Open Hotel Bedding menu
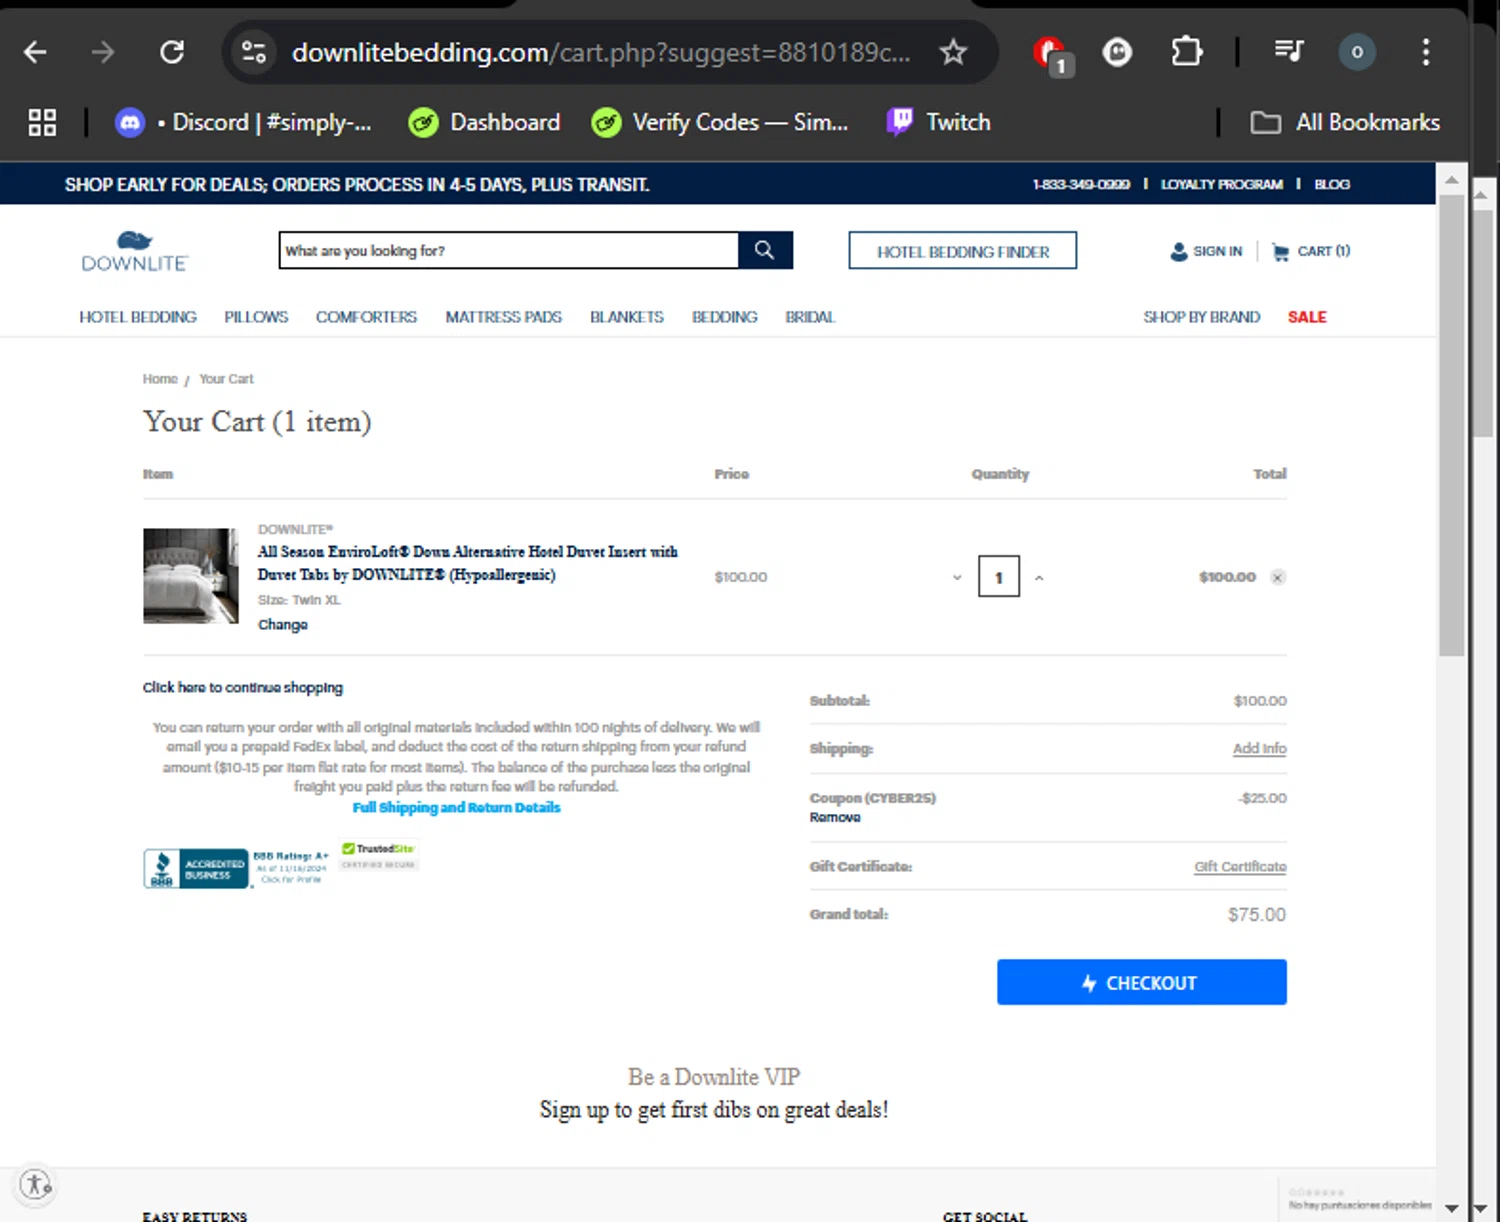 click(x=138, y=317)
